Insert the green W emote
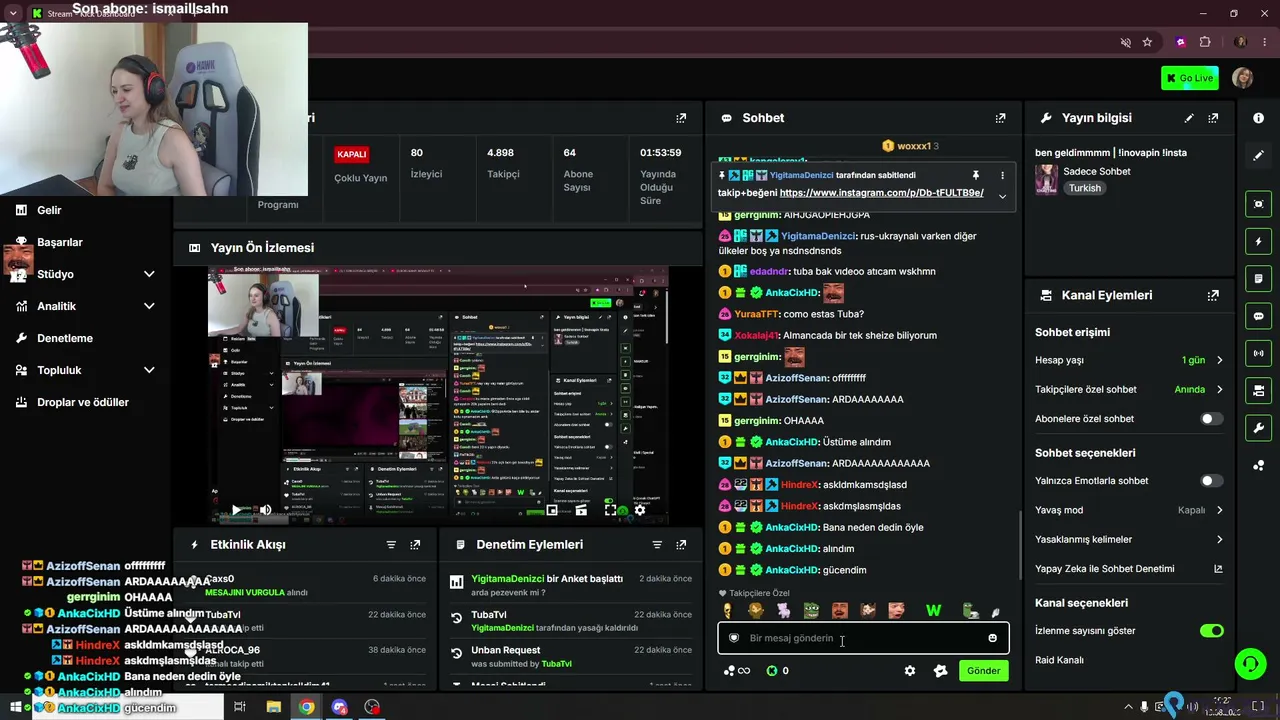The image size is (1280, 720). coord(933,611)
